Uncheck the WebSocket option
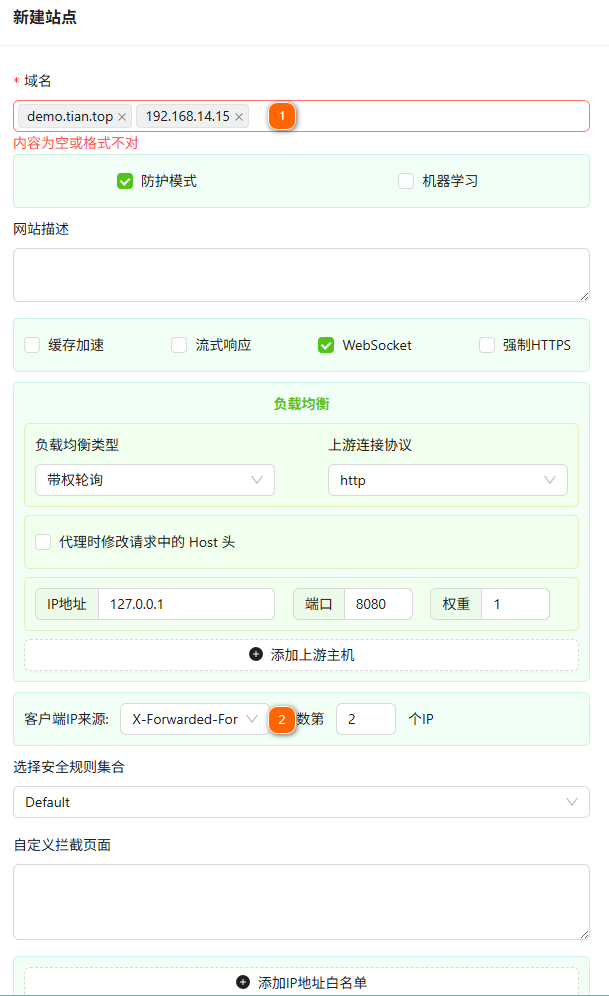609x996 pixels. click(x=325, y=344)
